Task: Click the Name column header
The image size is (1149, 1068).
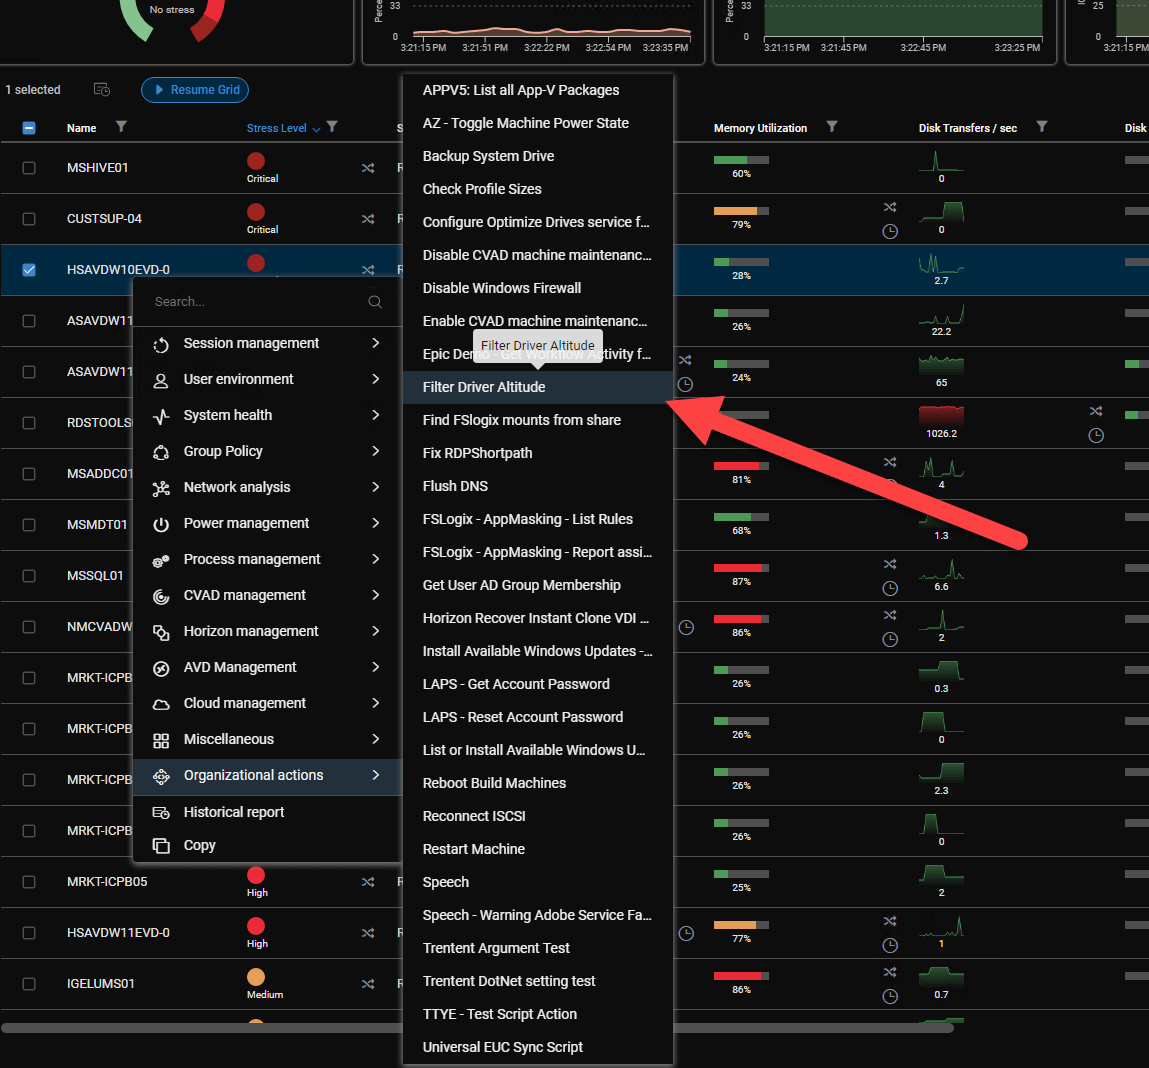Action: tap(81, 128)
